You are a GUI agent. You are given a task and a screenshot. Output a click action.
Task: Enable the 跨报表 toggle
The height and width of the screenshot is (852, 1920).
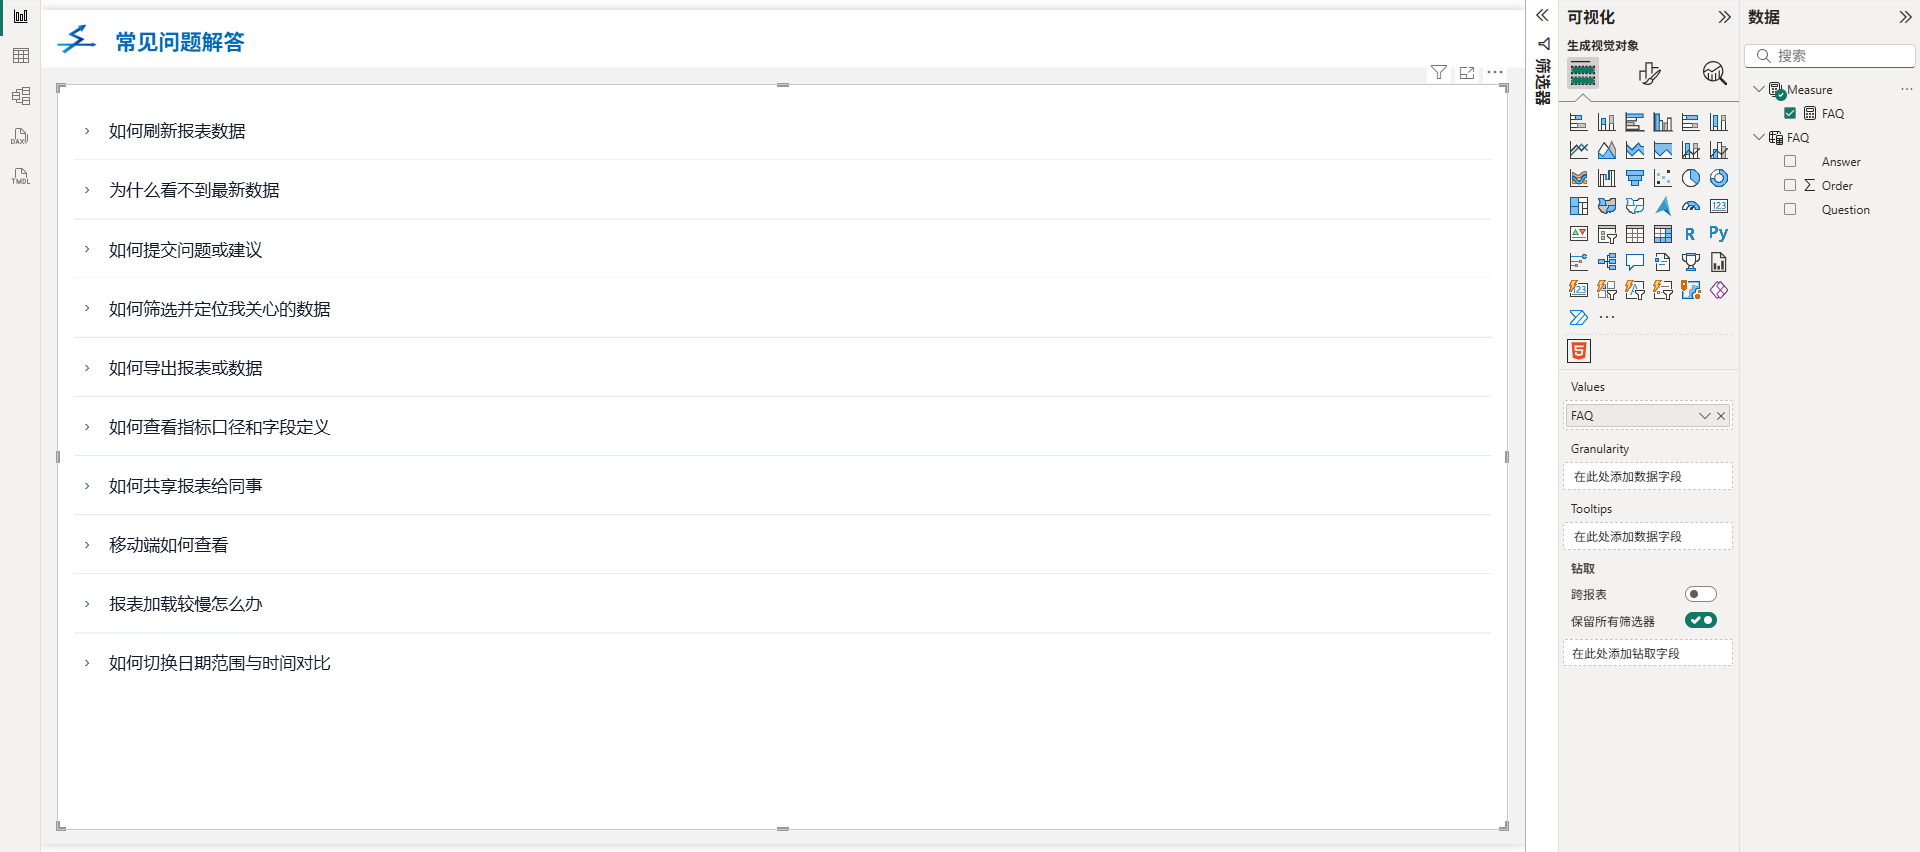pyautogui.click(x=1700, y=594)
